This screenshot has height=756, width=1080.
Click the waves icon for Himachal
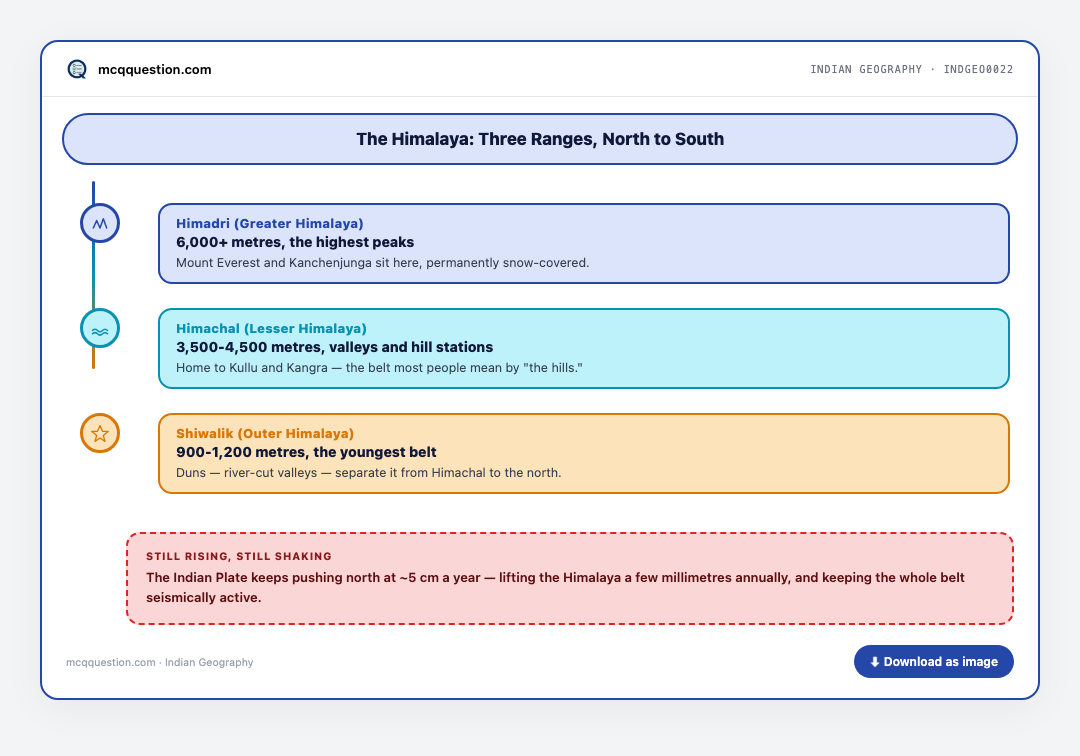pyautogui.click(x=100, y=328)
